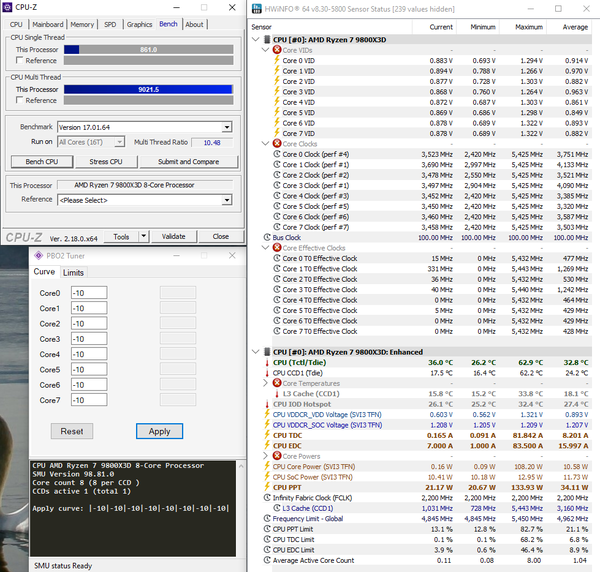The width and height of the screenshot is (600, 572).
Task: Switch to Limits tab in PBO2 Tuner
Action: click(73, 272)
